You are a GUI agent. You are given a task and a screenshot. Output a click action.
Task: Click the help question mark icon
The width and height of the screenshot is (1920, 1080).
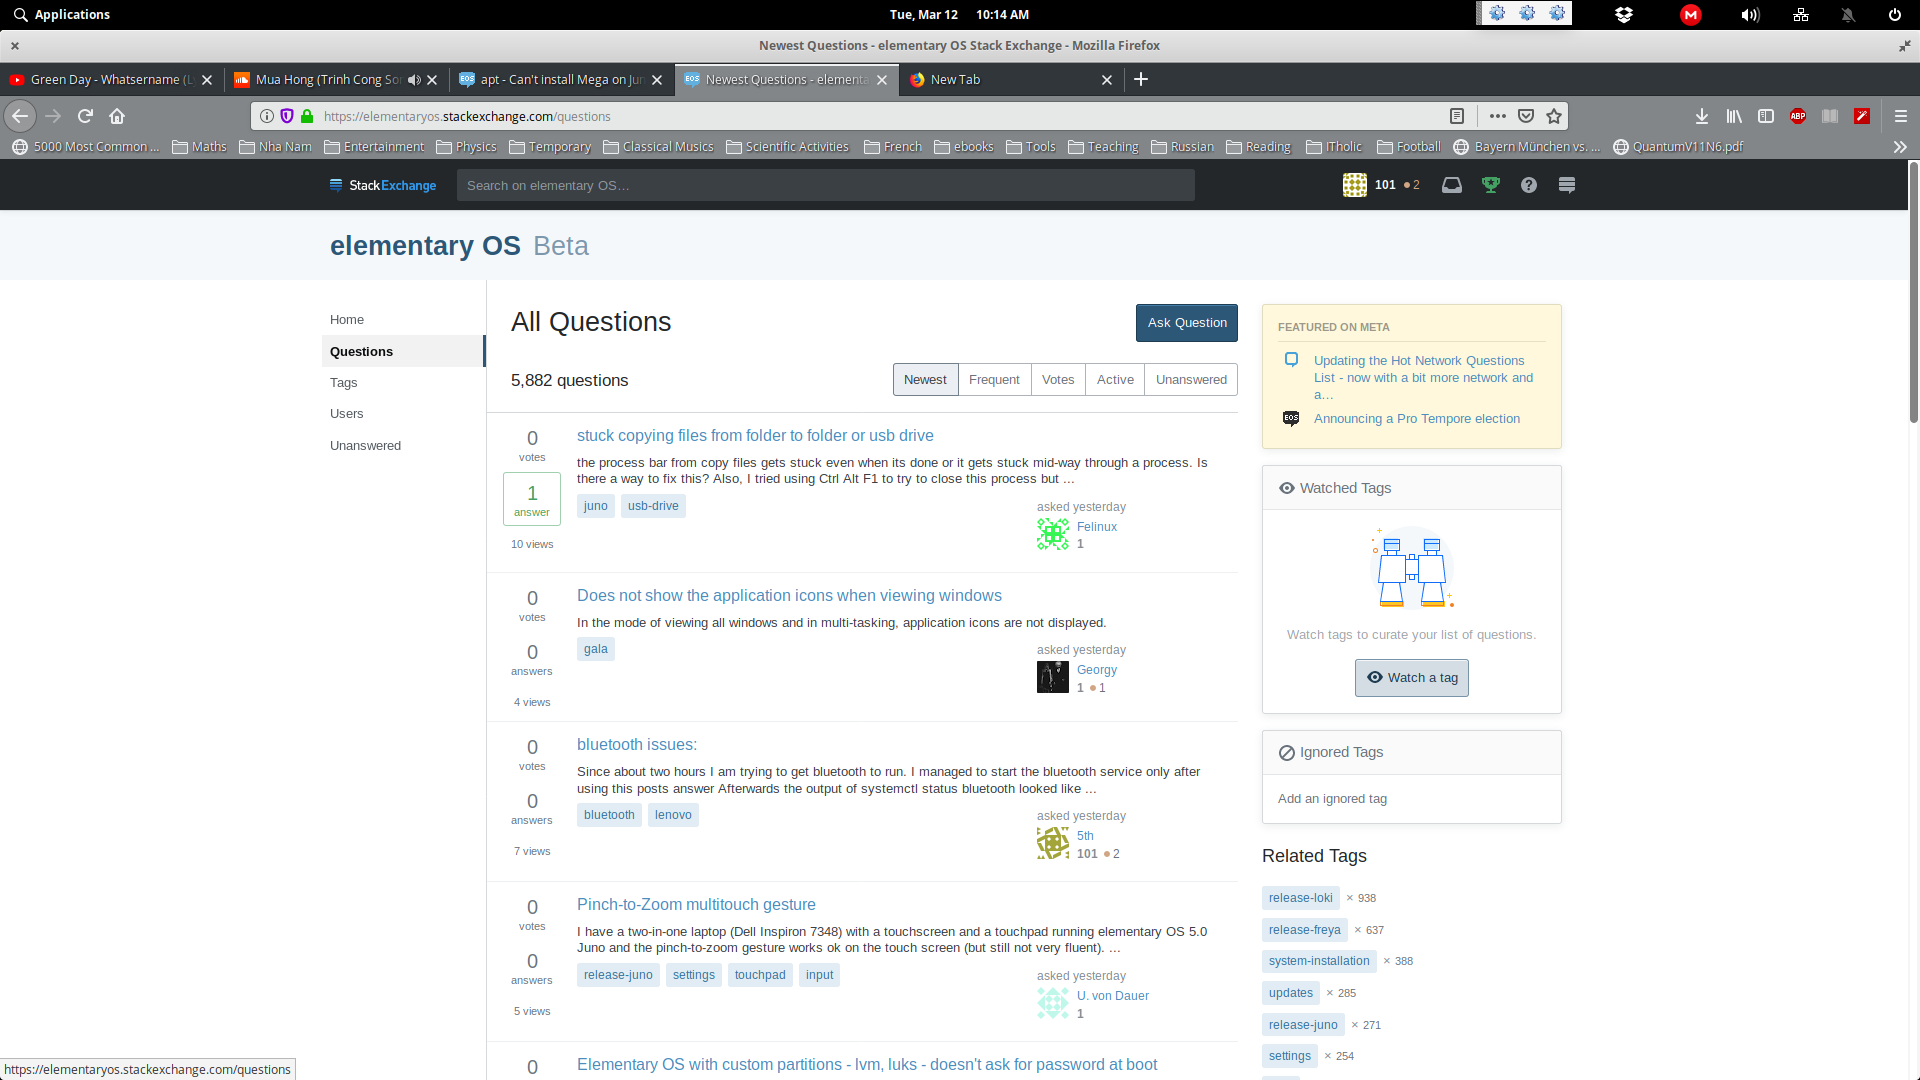(x=1528, y=185)
